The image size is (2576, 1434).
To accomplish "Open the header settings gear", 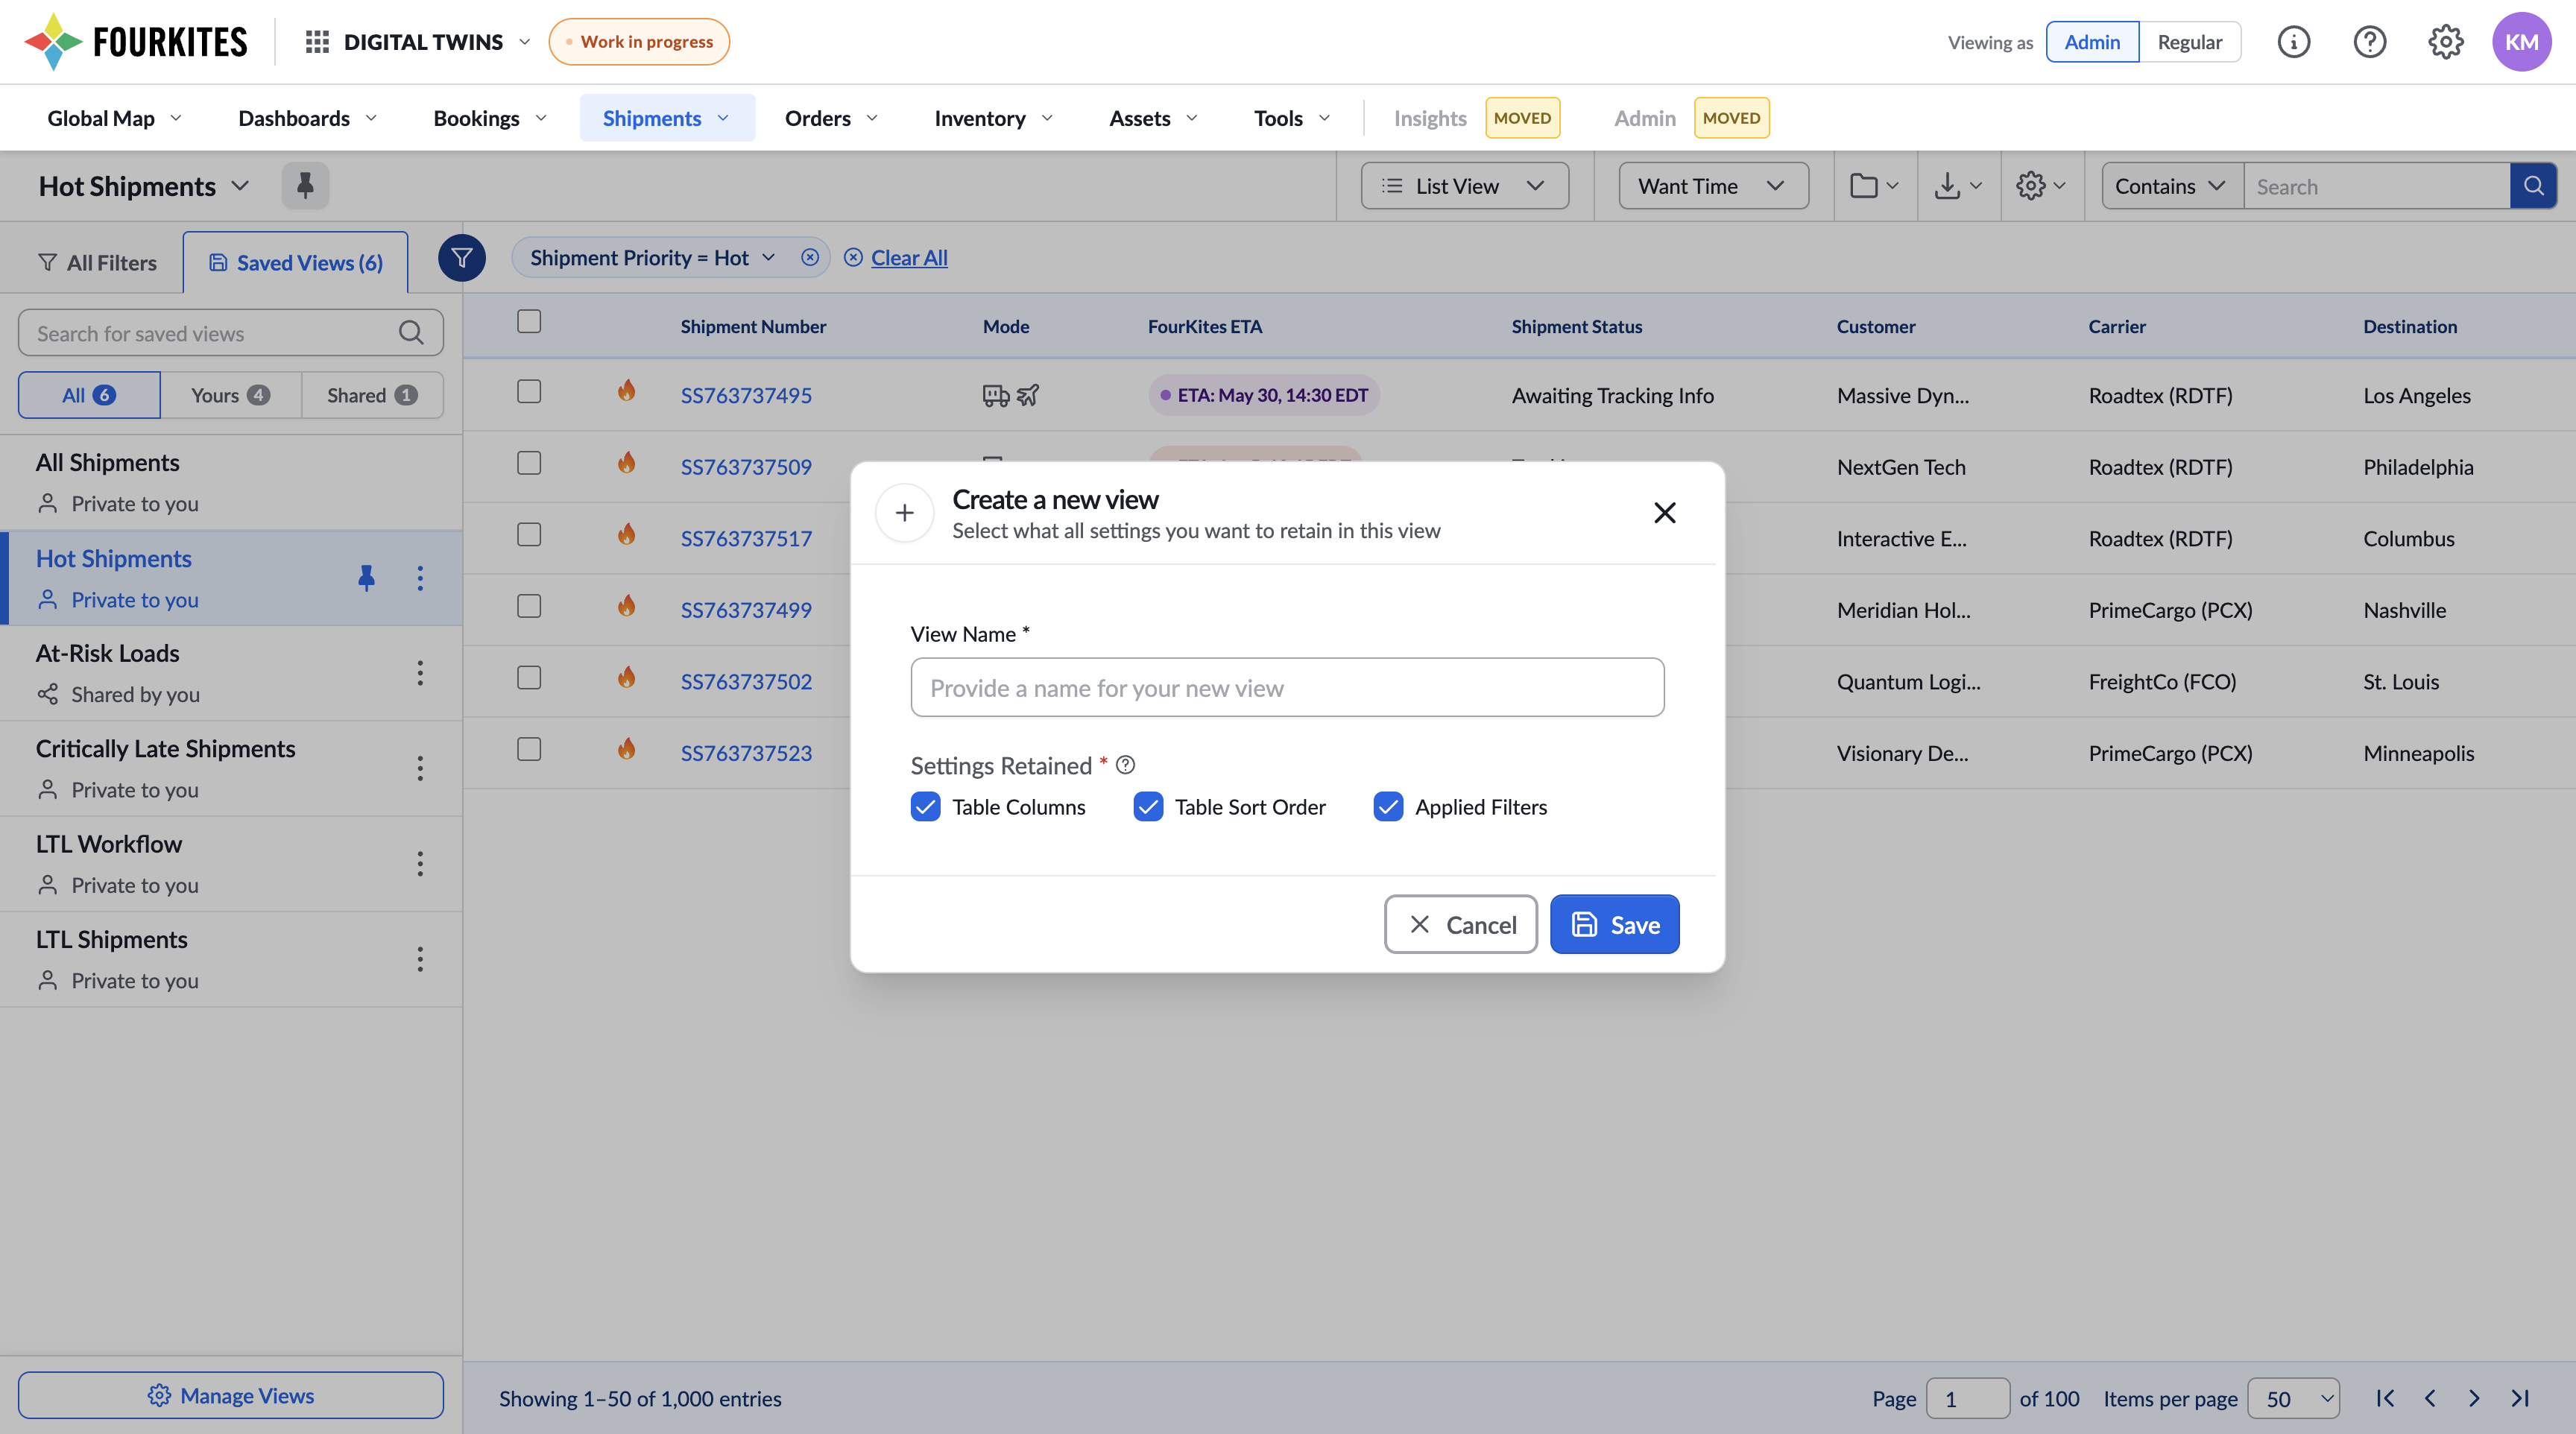I will [x=2446, y=42].
